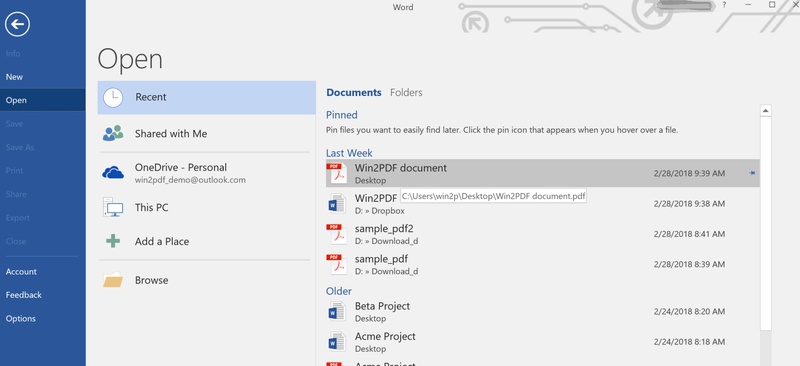Open Options in the sidebar
Image resolution: width=800 pixels, height=366 pixels.
click(x=20, y=318)
